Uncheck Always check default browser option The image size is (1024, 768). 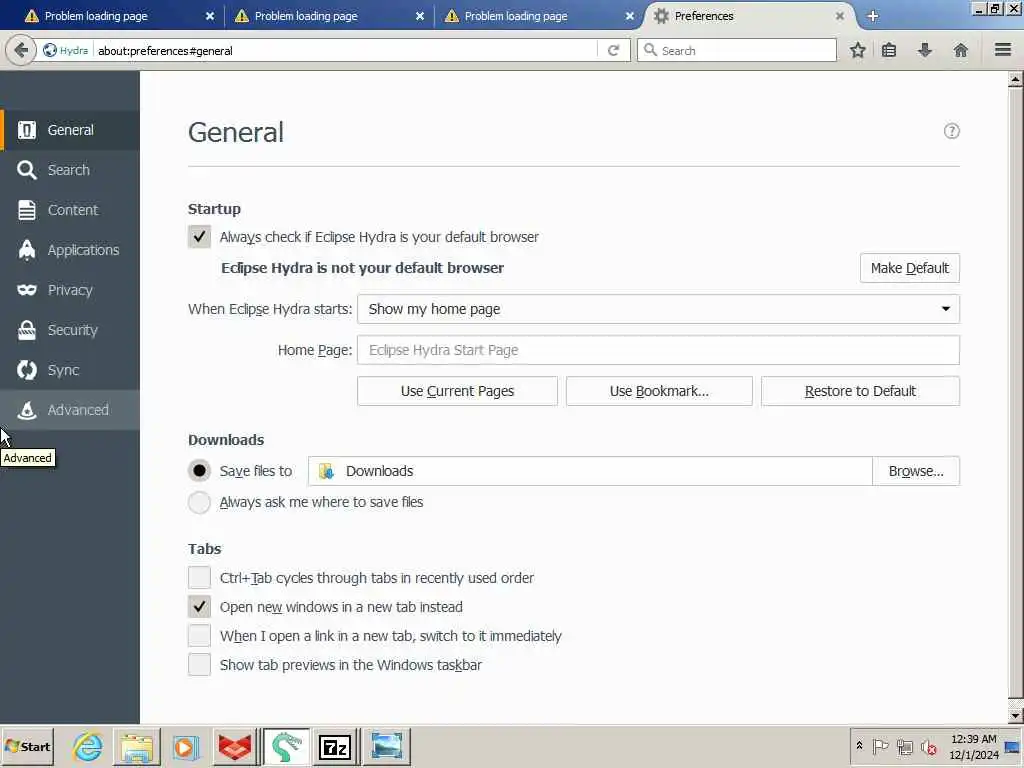pos(199,236)
